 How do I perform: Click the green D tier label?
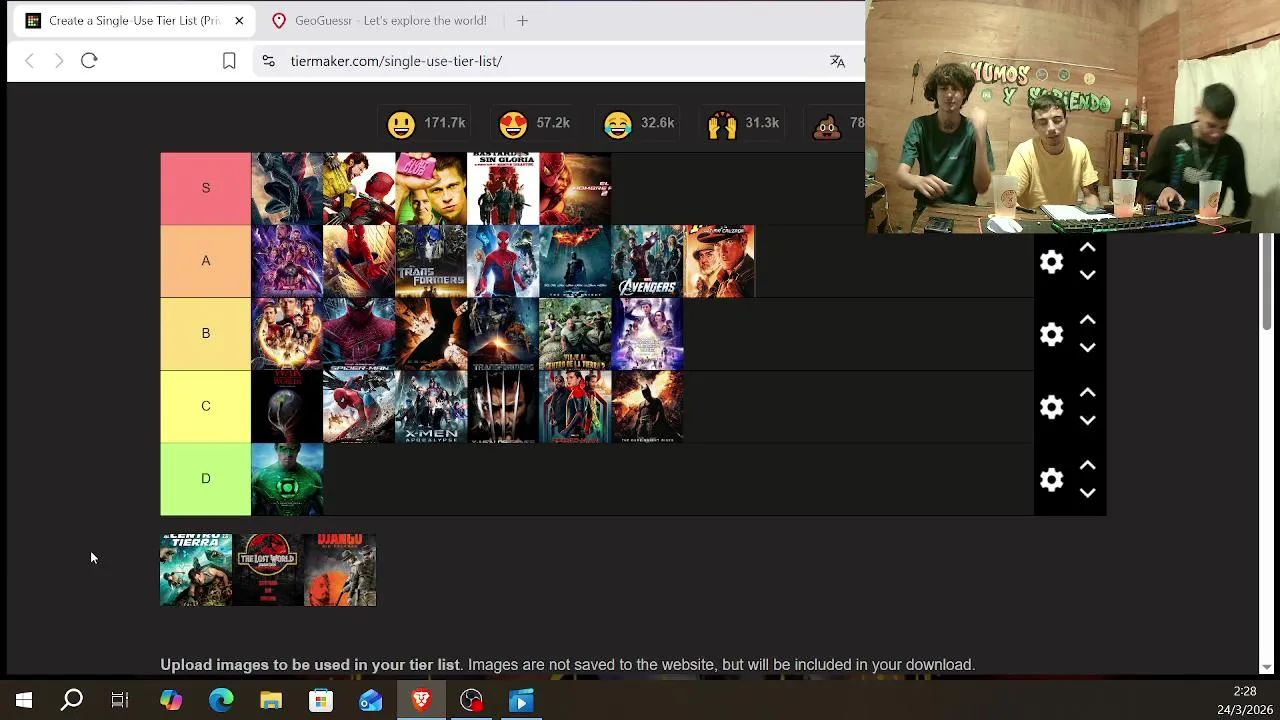pyautogui.click(x=205, y=479)
